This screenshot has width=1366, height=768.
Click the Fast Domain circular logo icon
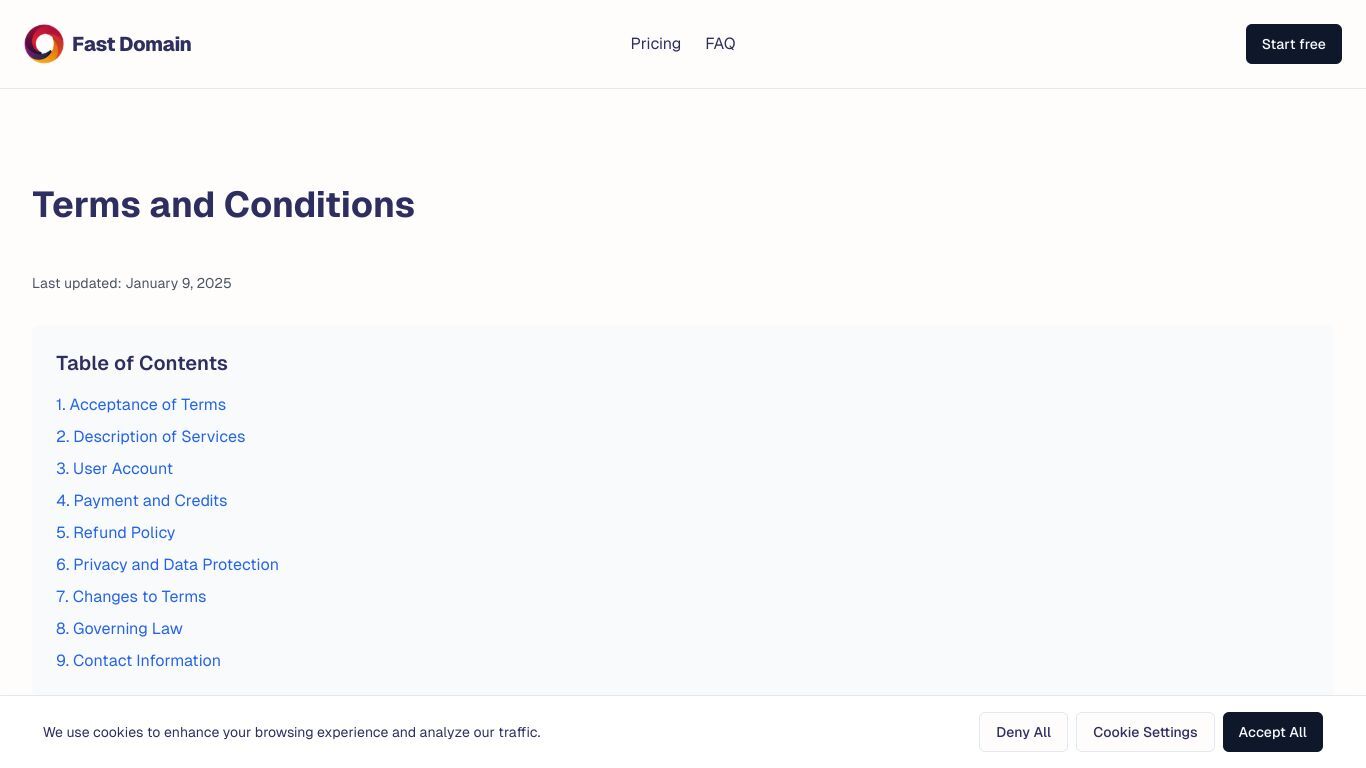(x=44, y=44)
